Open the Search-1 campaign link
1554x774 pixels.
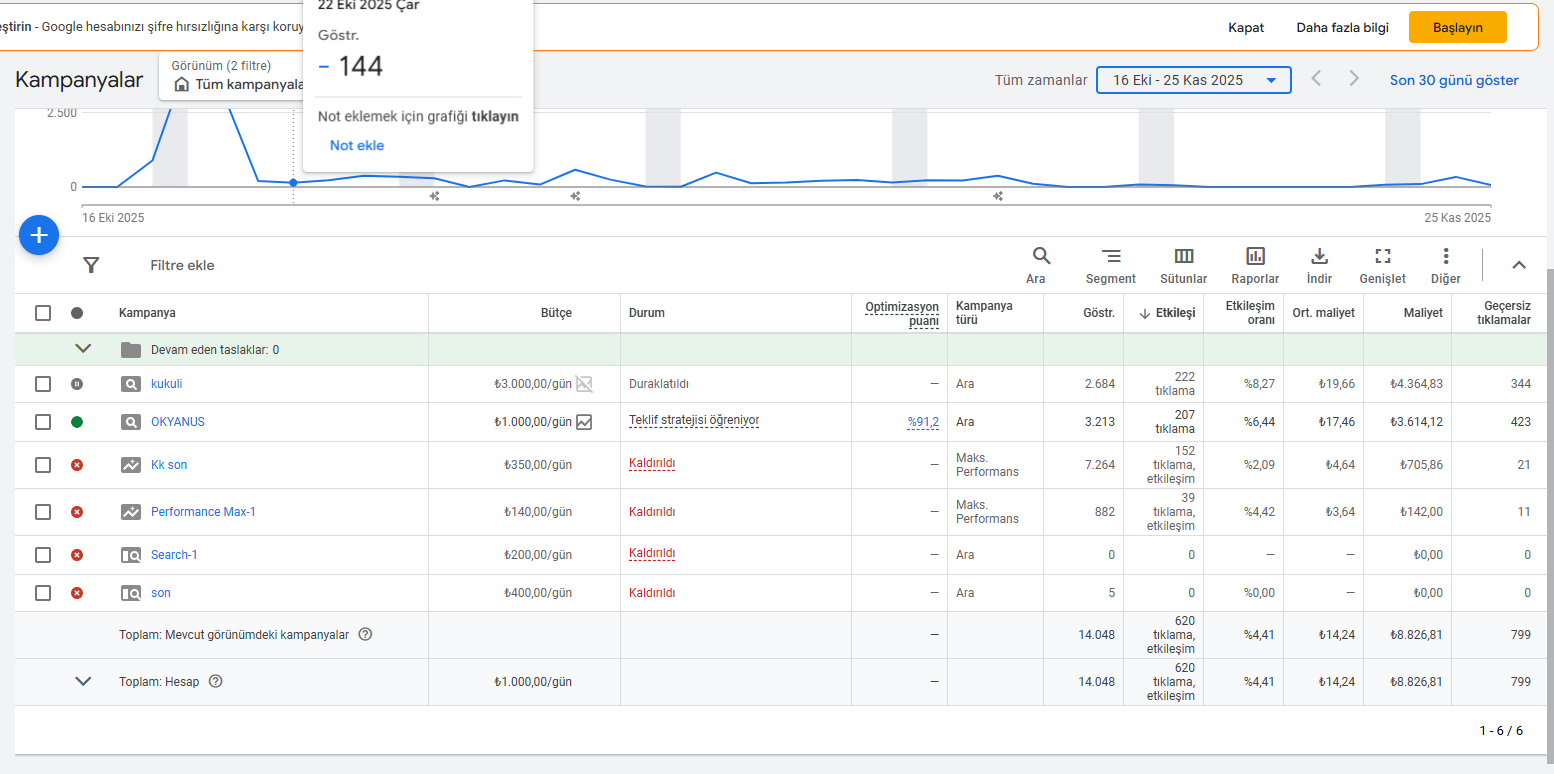pos(174,555)
